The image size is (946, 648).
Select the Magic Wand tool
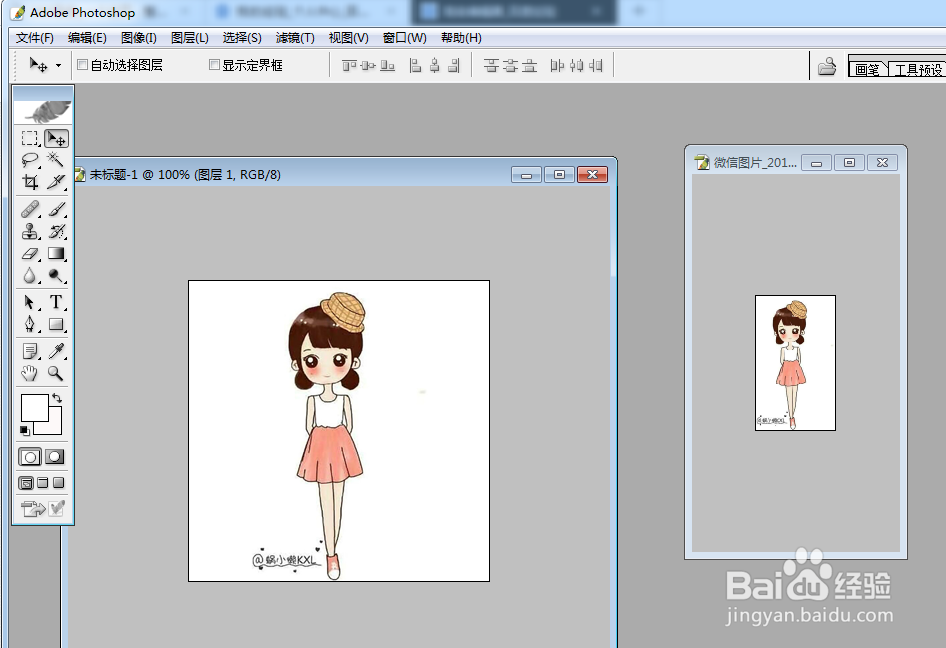pos(56,160)
